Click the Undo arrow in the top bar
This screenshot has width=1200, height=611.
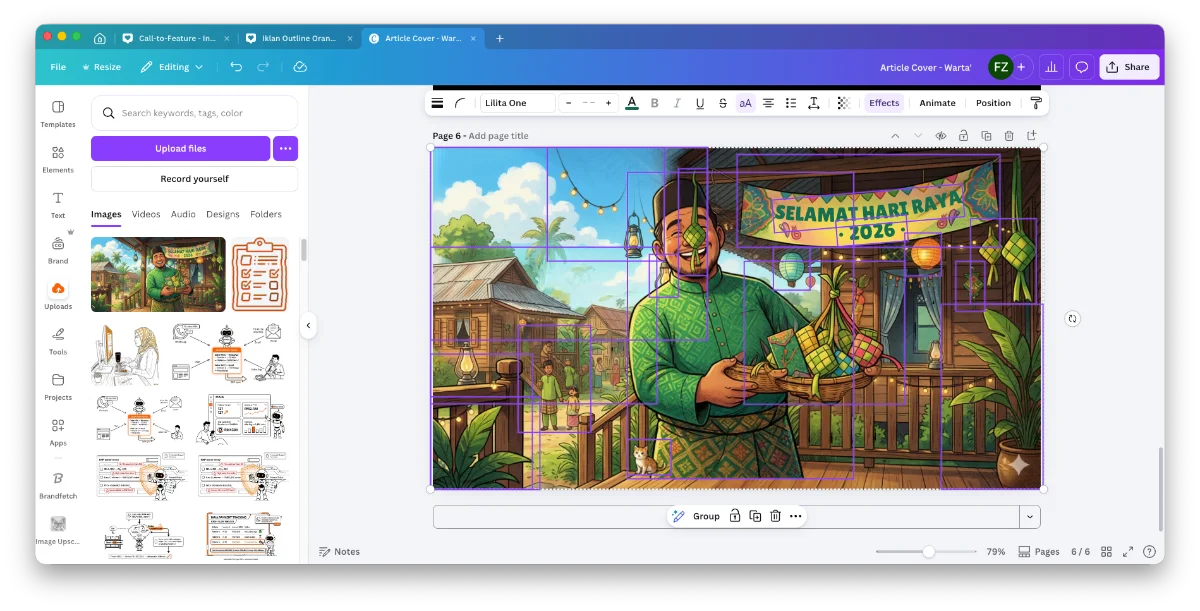(x=236, y=67)
